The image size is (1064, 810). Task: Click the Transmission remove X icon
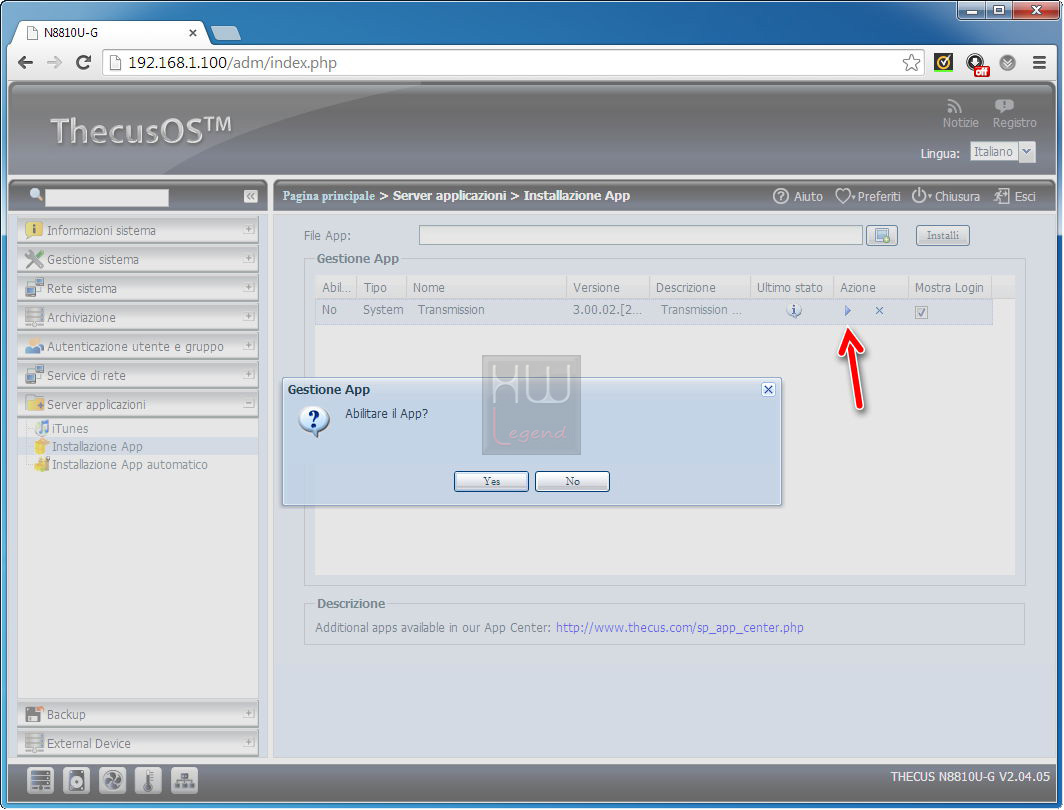[879, 311]
